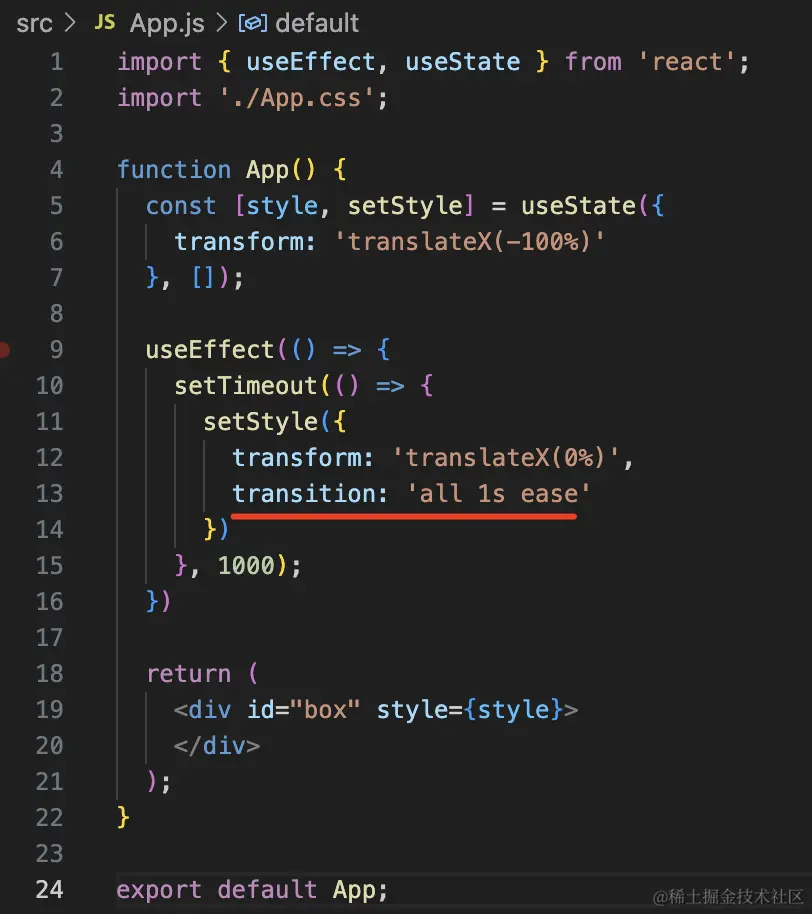
Task: Click useEffect in the import statement
Action: (x=311, y=62)
